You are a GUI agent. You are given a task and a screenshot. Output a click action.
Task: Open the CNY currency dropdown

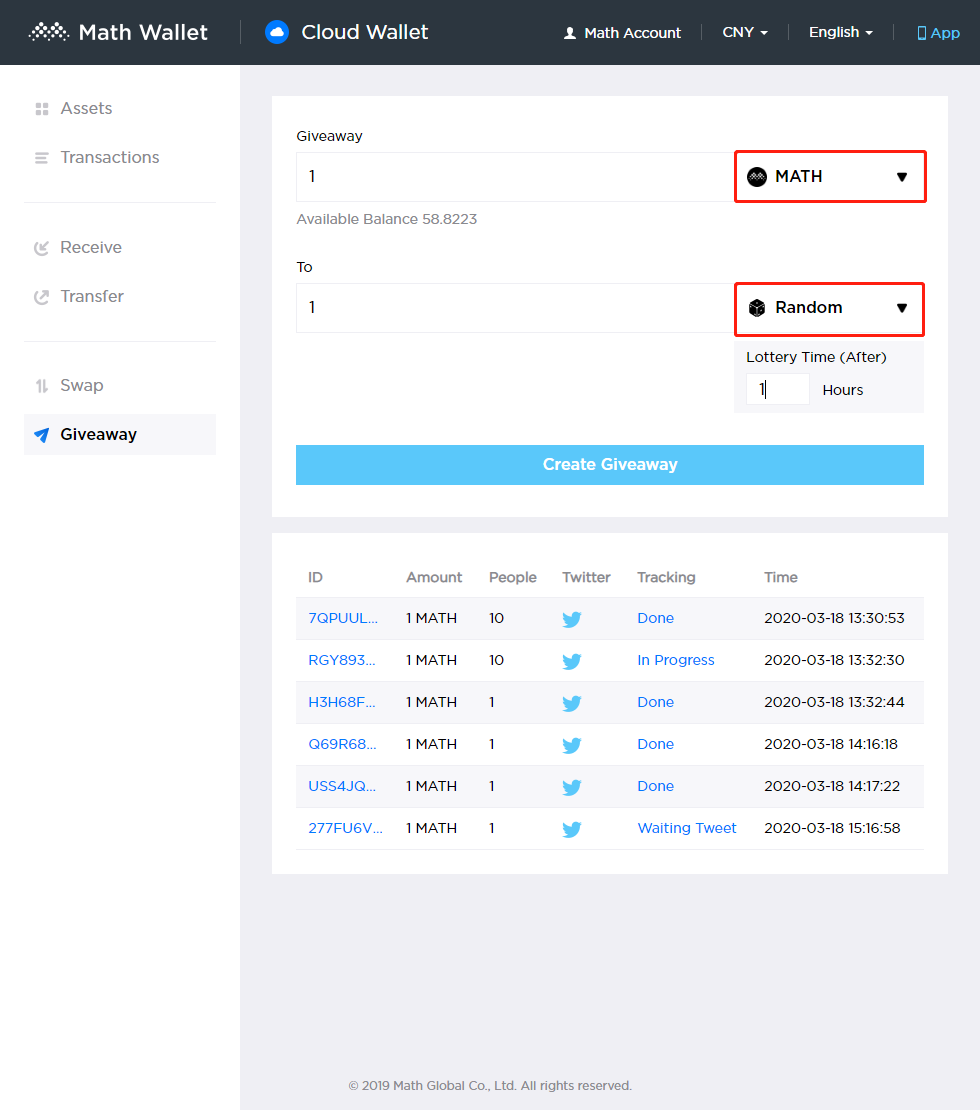[x=744, y=32]
